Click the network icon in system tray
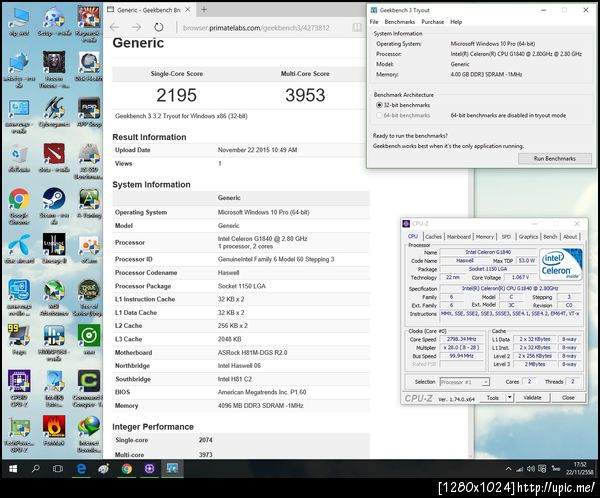 (x=520, y=469)
